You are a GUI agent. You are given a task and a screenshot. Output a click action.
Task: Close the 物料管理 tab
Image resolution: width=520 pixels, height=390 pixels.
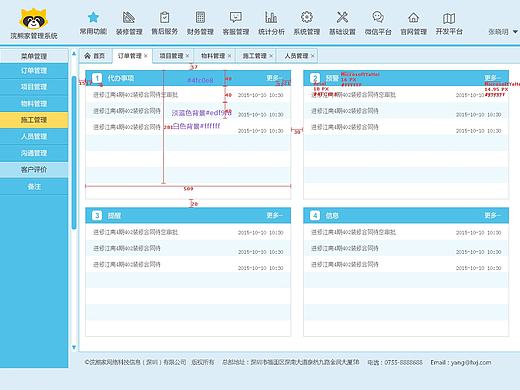tap(229, 56)
